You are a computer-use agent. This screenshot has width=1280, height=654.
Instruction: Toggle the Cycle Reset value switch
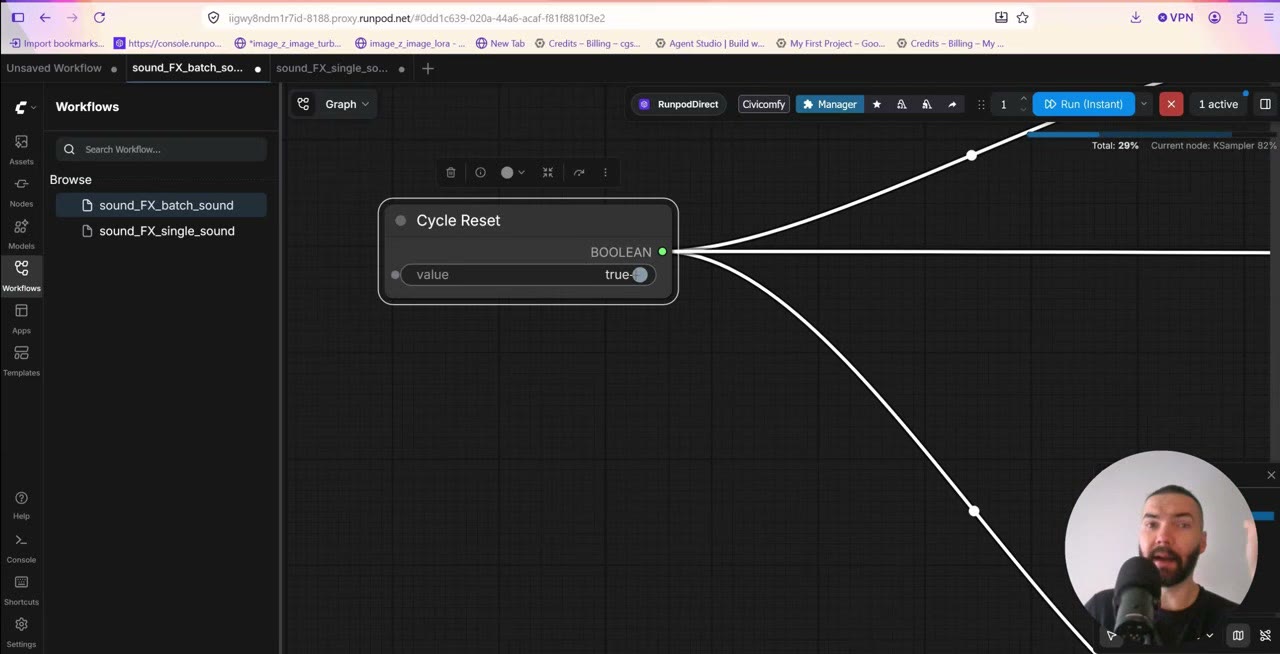pos(639,274)
